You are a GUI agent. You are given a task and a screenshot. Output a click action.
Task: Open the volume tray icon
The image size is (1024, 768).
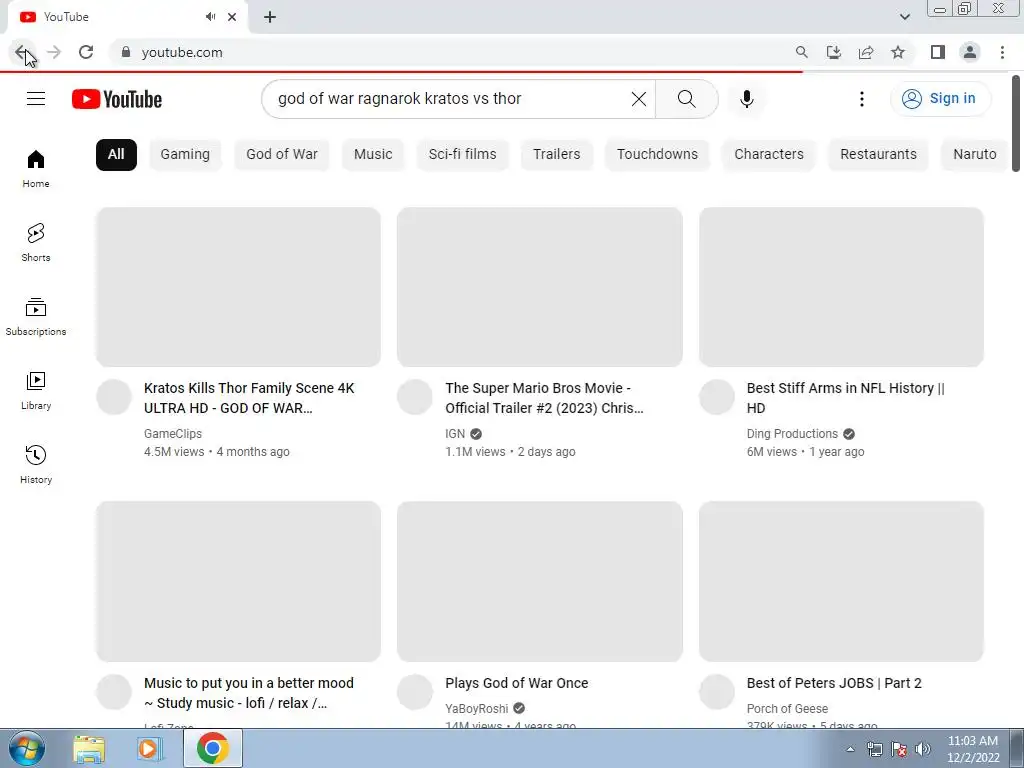[923, 749]
